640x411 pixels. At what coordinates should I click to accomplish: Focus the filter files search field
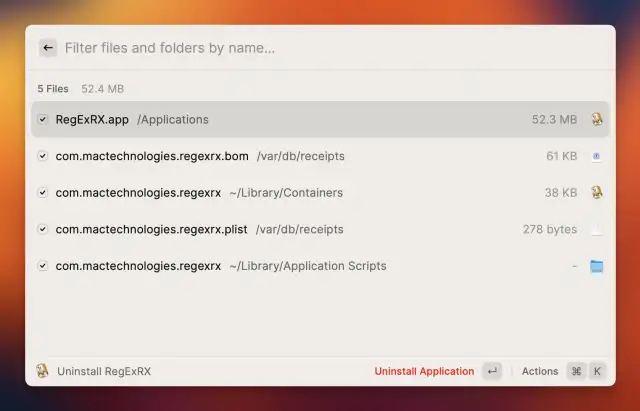click(x=330, y=48)
